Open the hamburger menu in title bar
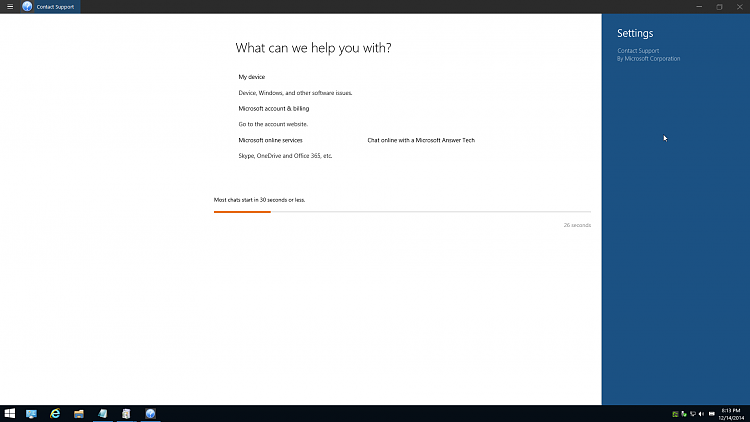This screenshot has height=422, width=750. tap(10, 7)
